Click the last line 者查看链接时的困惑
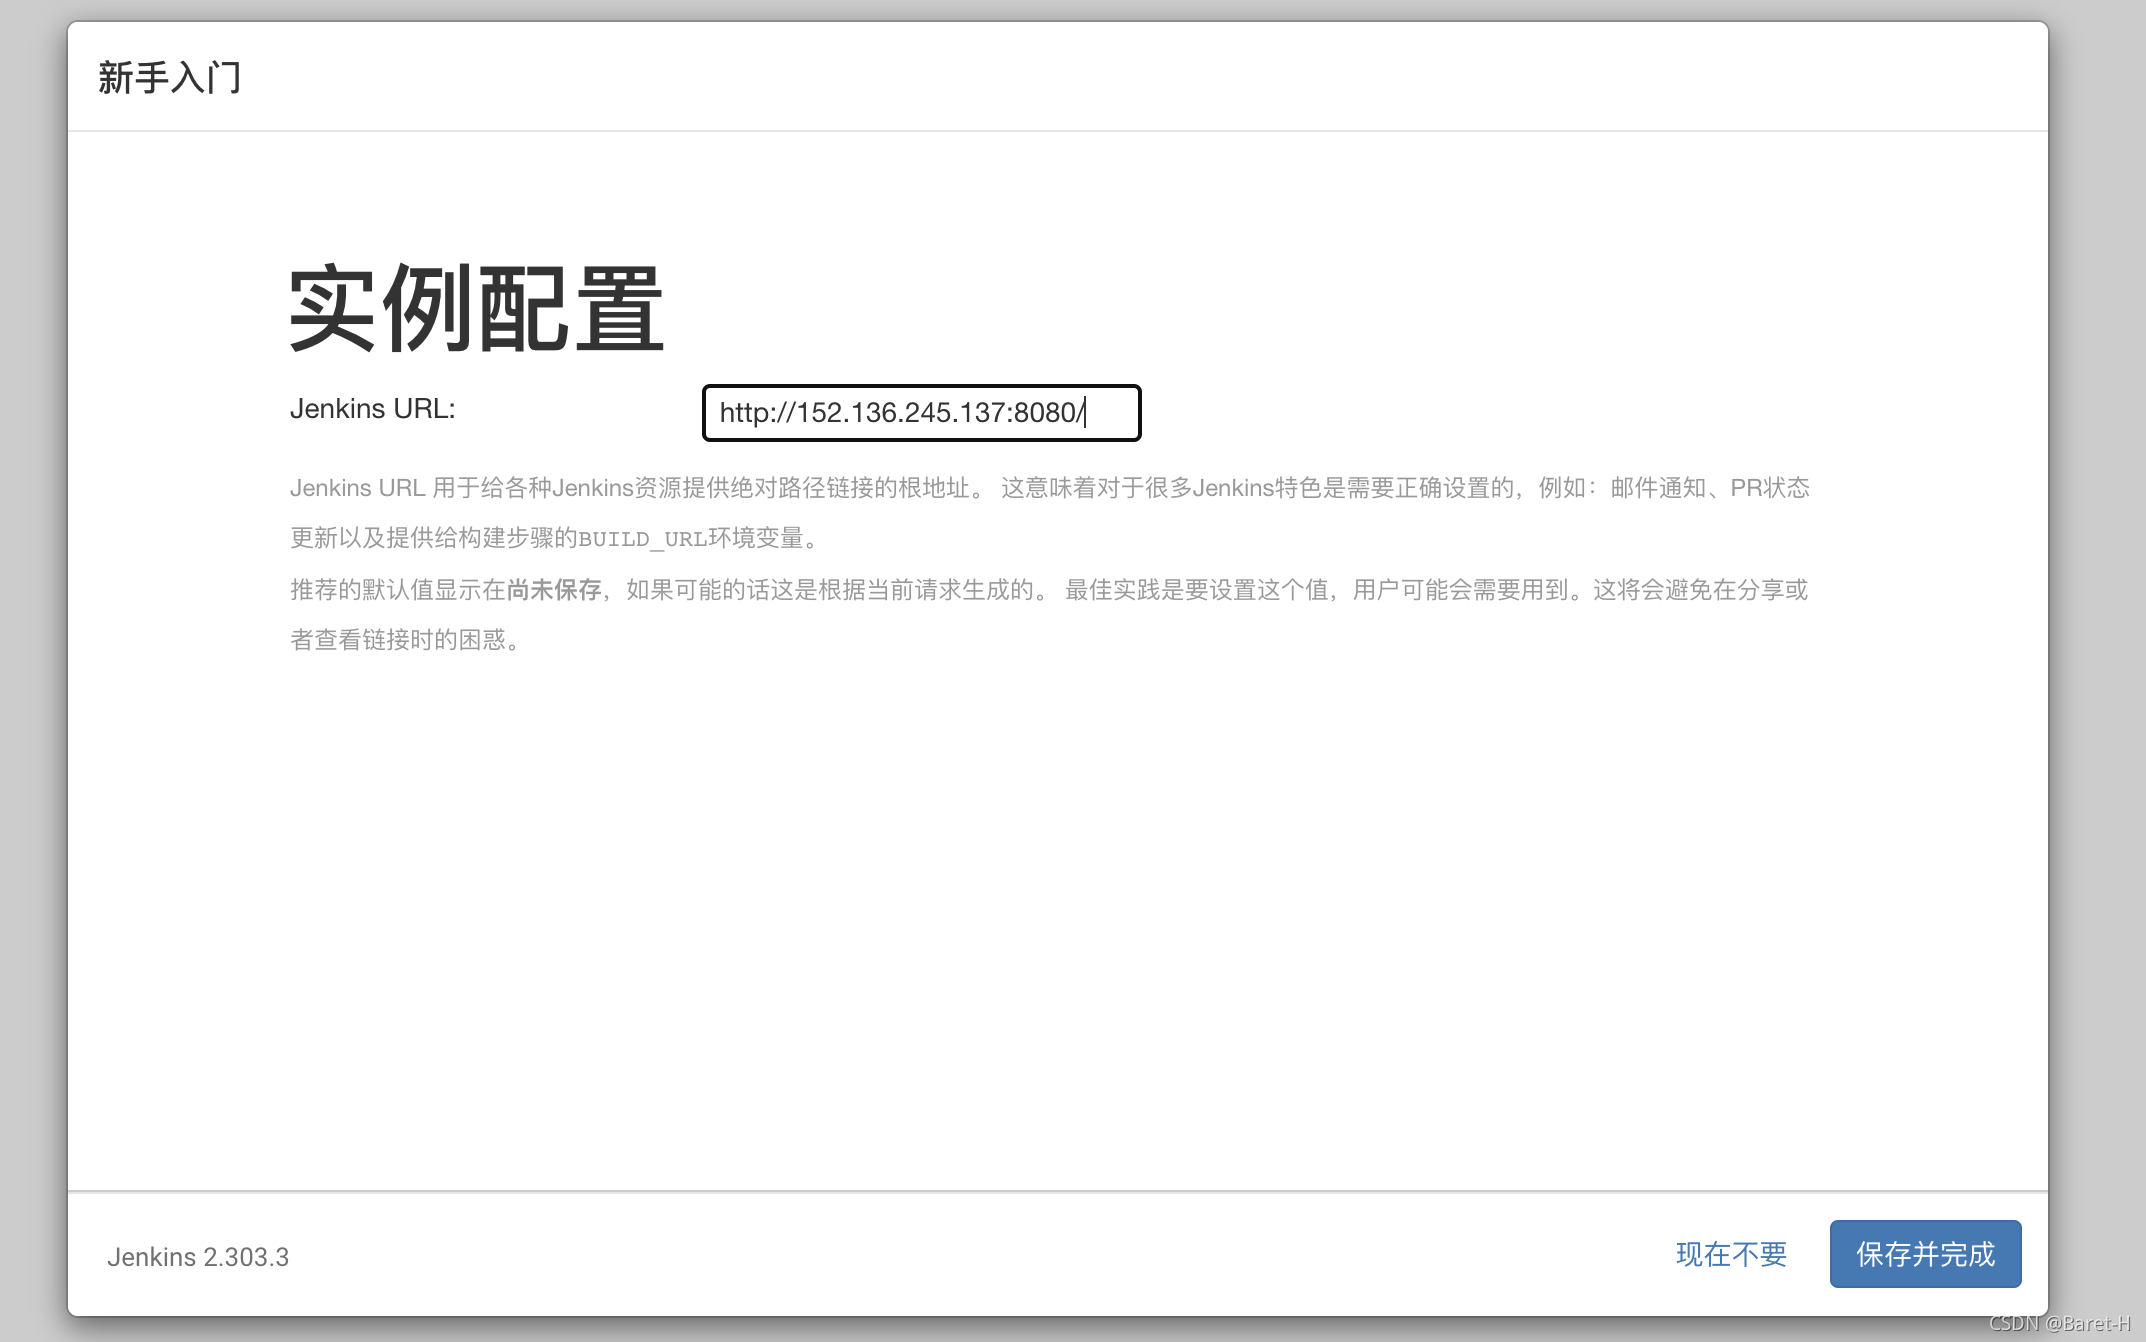The height and width of the screenshot is (1342, 2146). [404, 640]
